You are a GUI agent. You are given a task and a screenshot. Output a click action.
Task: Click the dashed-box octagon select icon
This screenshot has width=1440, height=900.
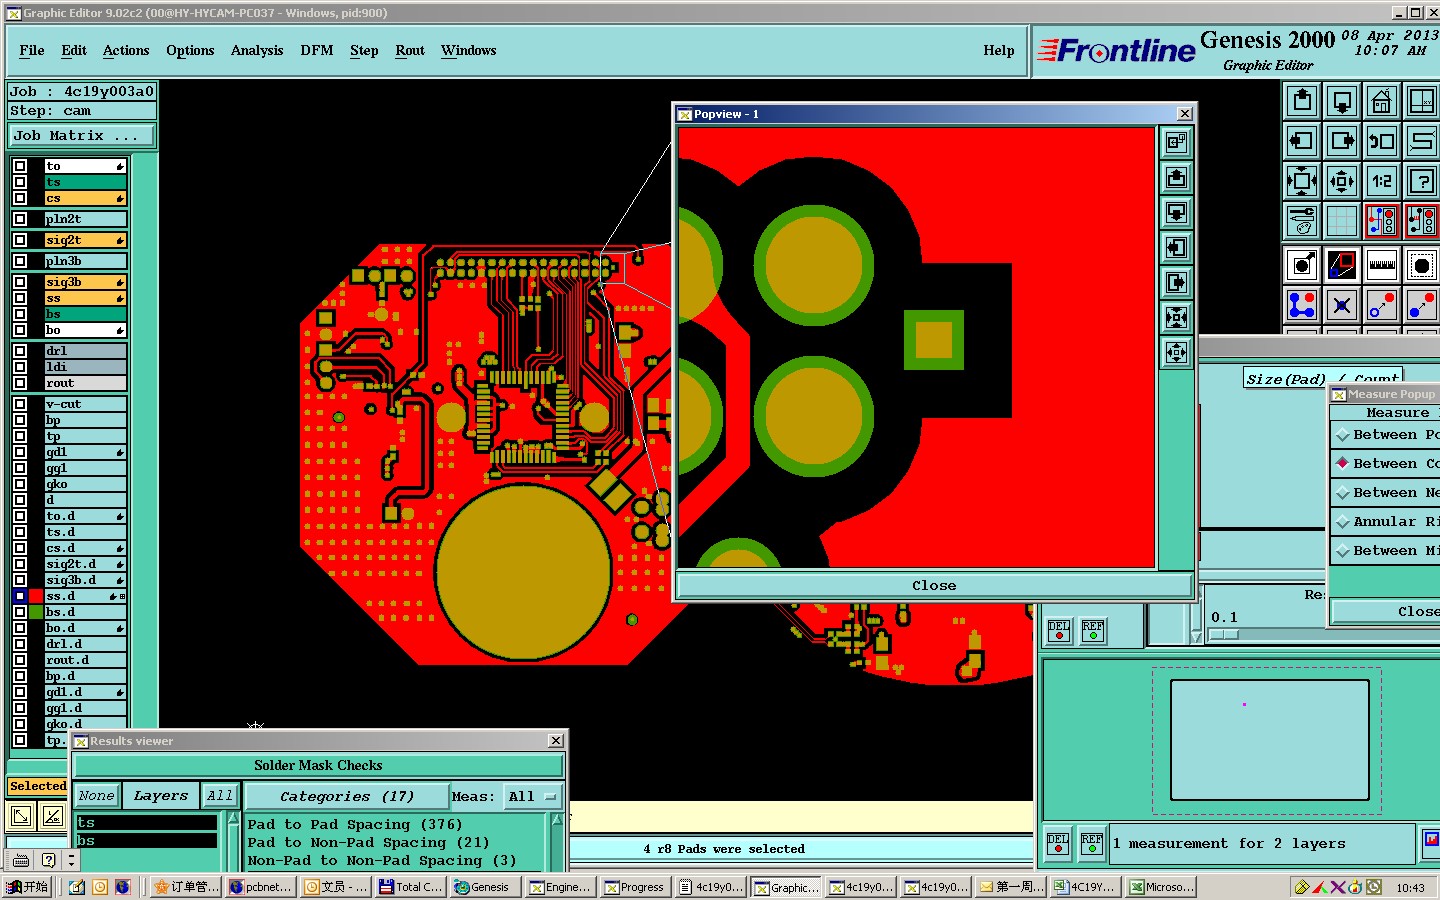[x=1422, y=265]
